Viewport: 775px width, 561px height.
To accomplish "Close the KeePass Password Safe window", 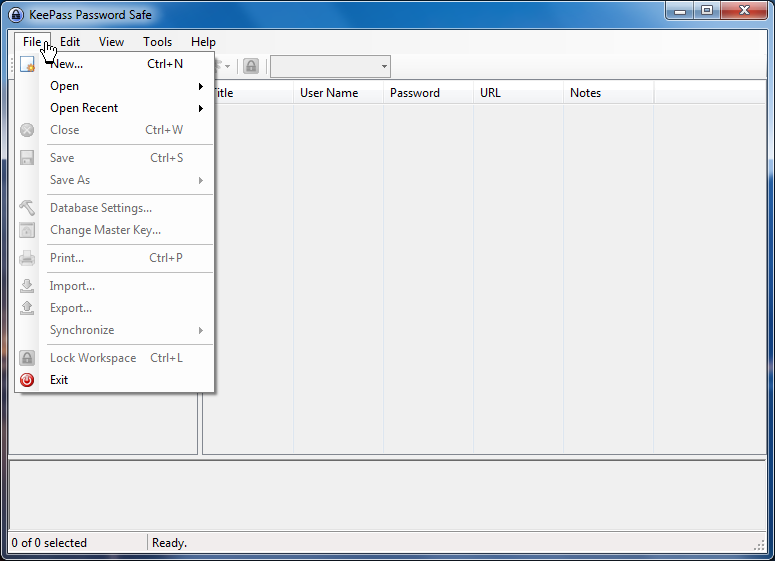I will click(744, 10).
